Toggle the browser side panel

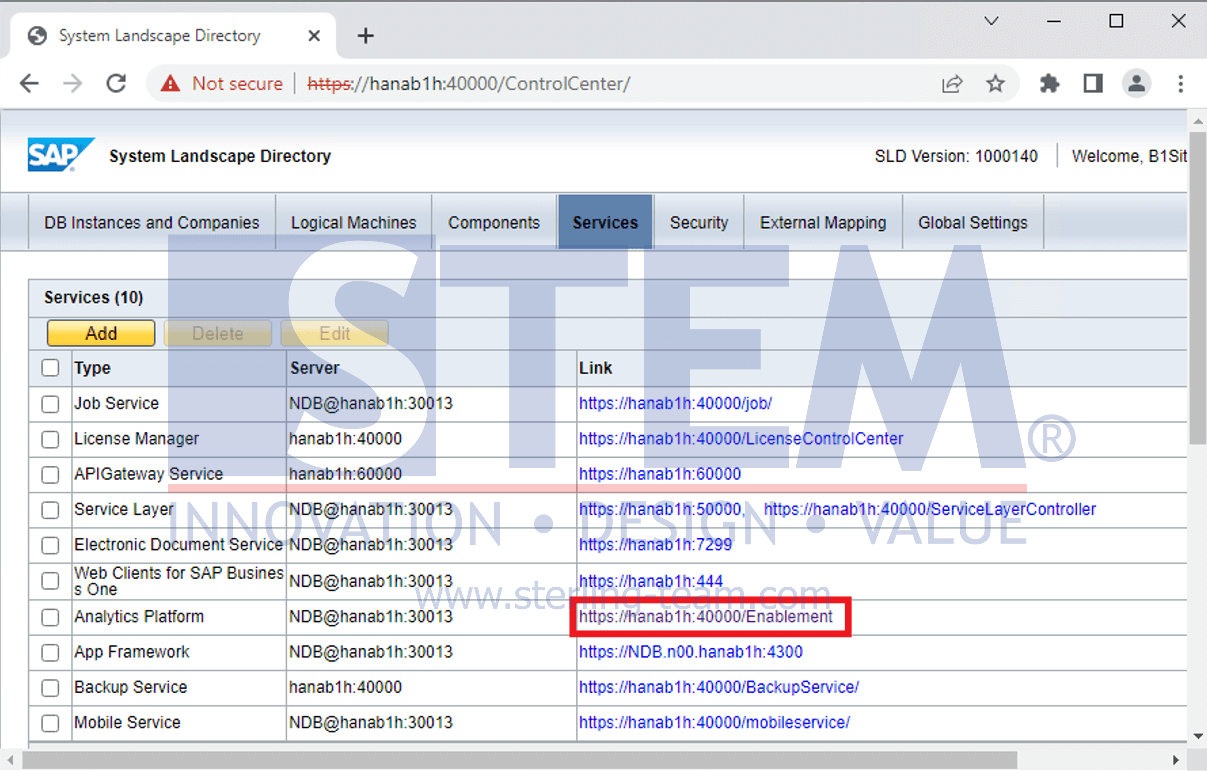(1093, 84)
